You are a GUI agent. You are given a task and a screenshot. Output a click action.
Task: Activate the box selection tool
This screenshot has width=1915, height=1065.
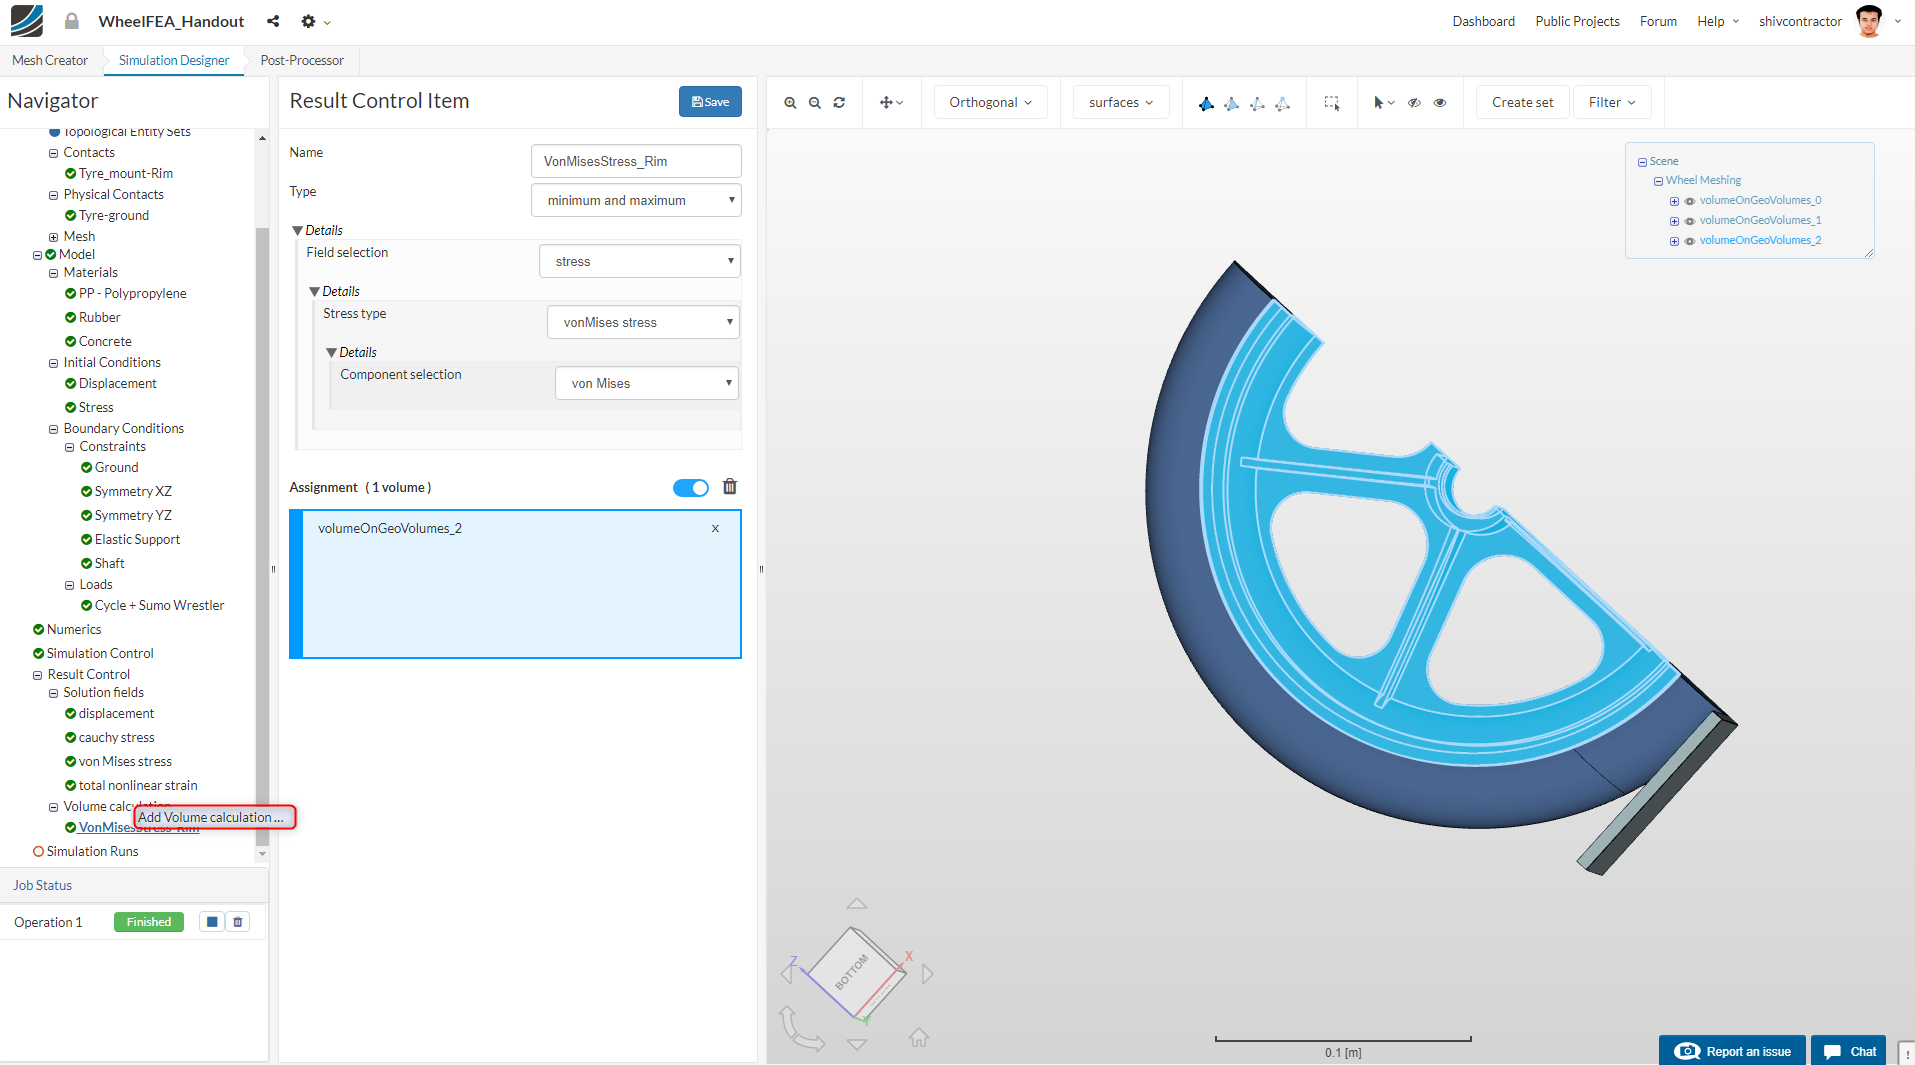[1332, 102]
